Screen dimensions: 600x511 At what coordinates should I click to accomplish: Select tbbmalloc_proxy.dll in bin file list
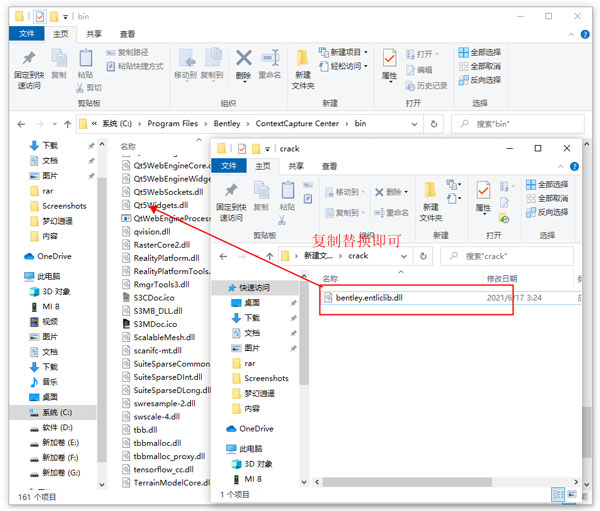163,456
